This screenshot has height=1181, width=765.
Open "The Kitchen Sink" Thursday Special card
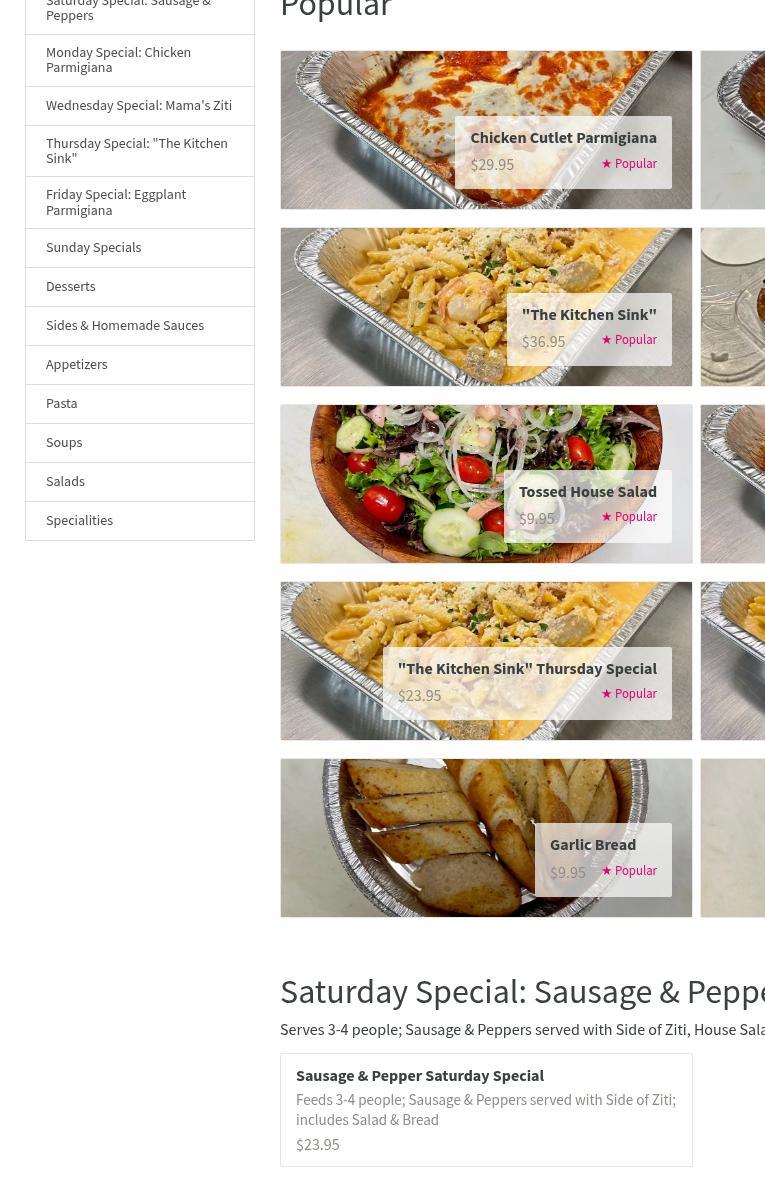(486, 661)
